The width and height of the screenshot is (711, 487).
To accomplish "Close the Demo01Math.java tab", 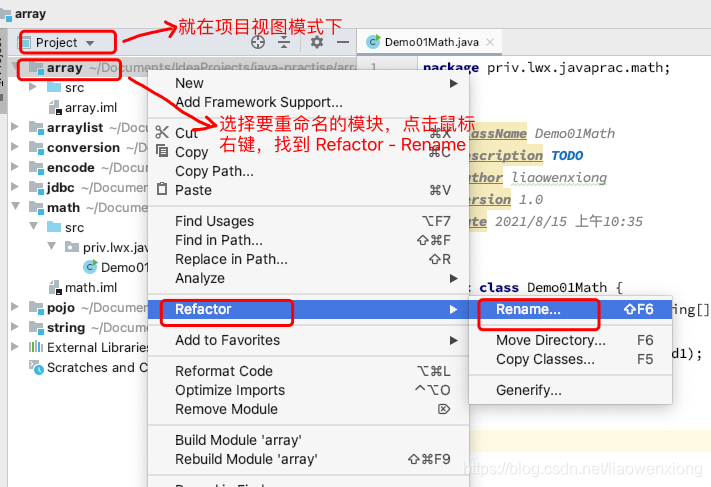I will pos(490,42).
